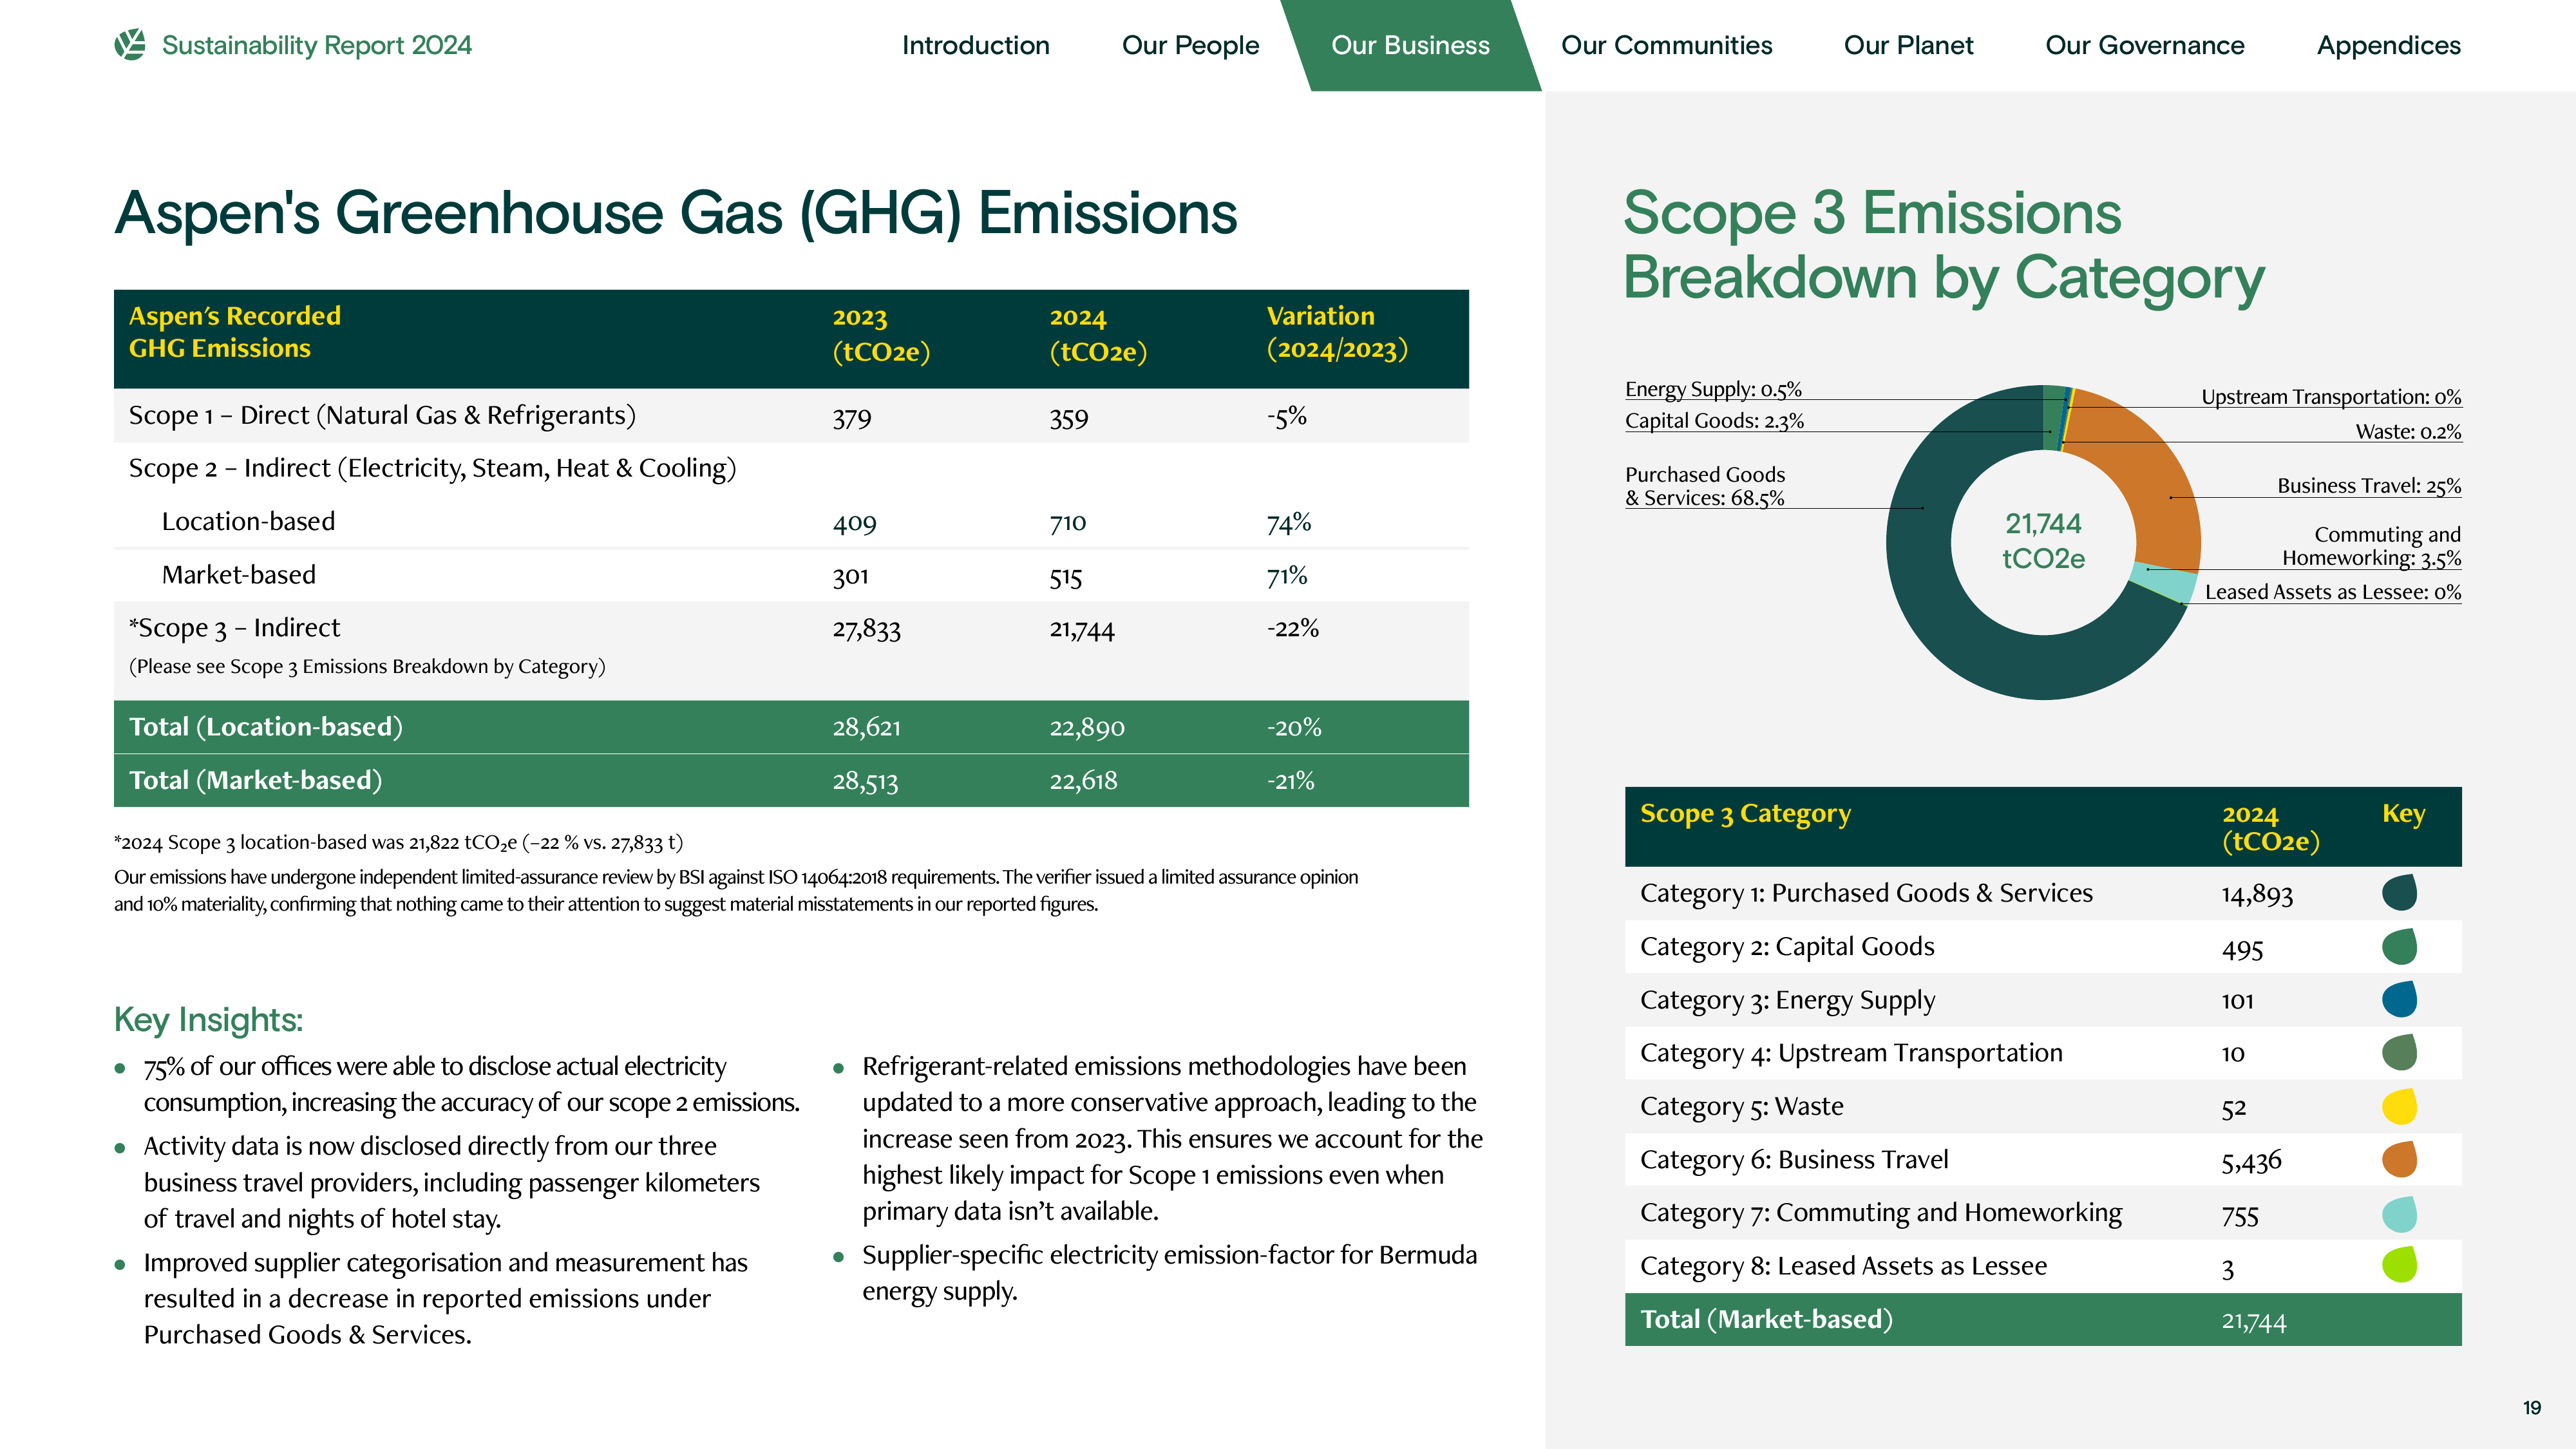
Task: Click Total (Market-based) variation -21%
Action: pyautogui.click(x=1290, y=781)
